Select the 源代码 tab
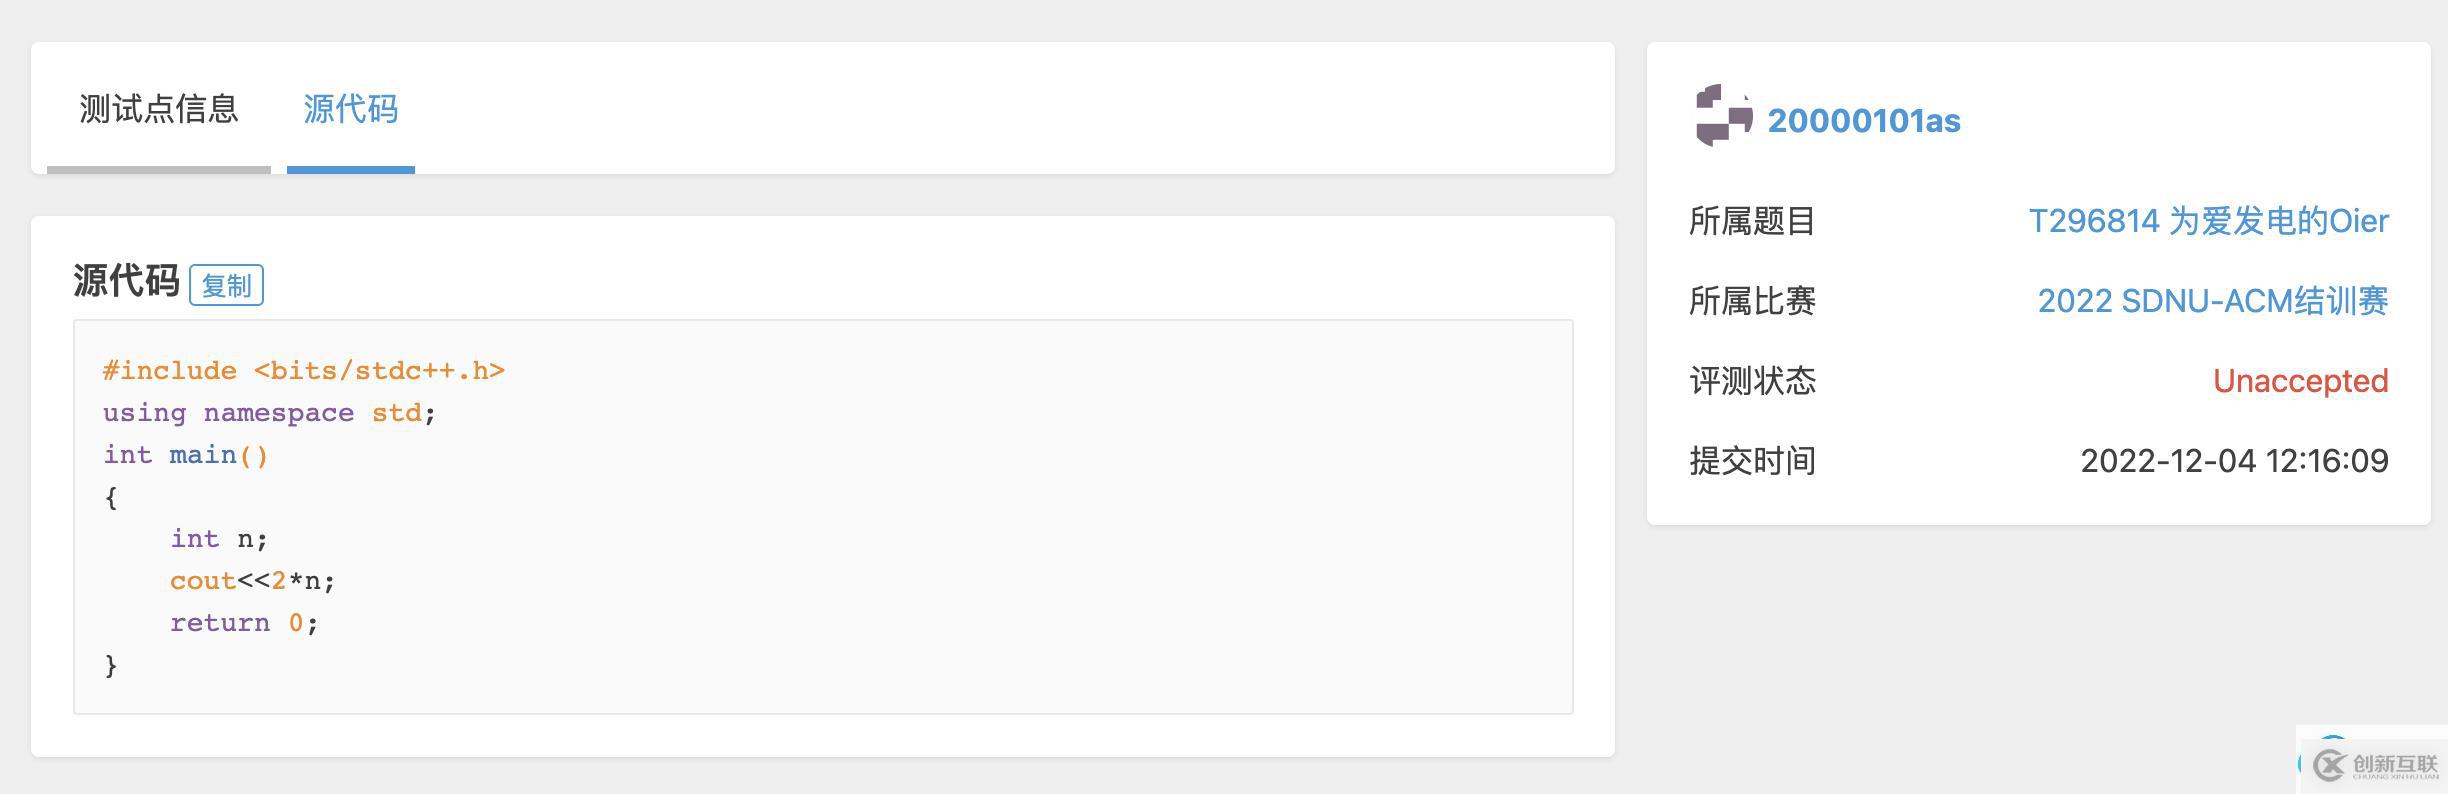This screenshot has width=2448, height=794. [351, 109]
